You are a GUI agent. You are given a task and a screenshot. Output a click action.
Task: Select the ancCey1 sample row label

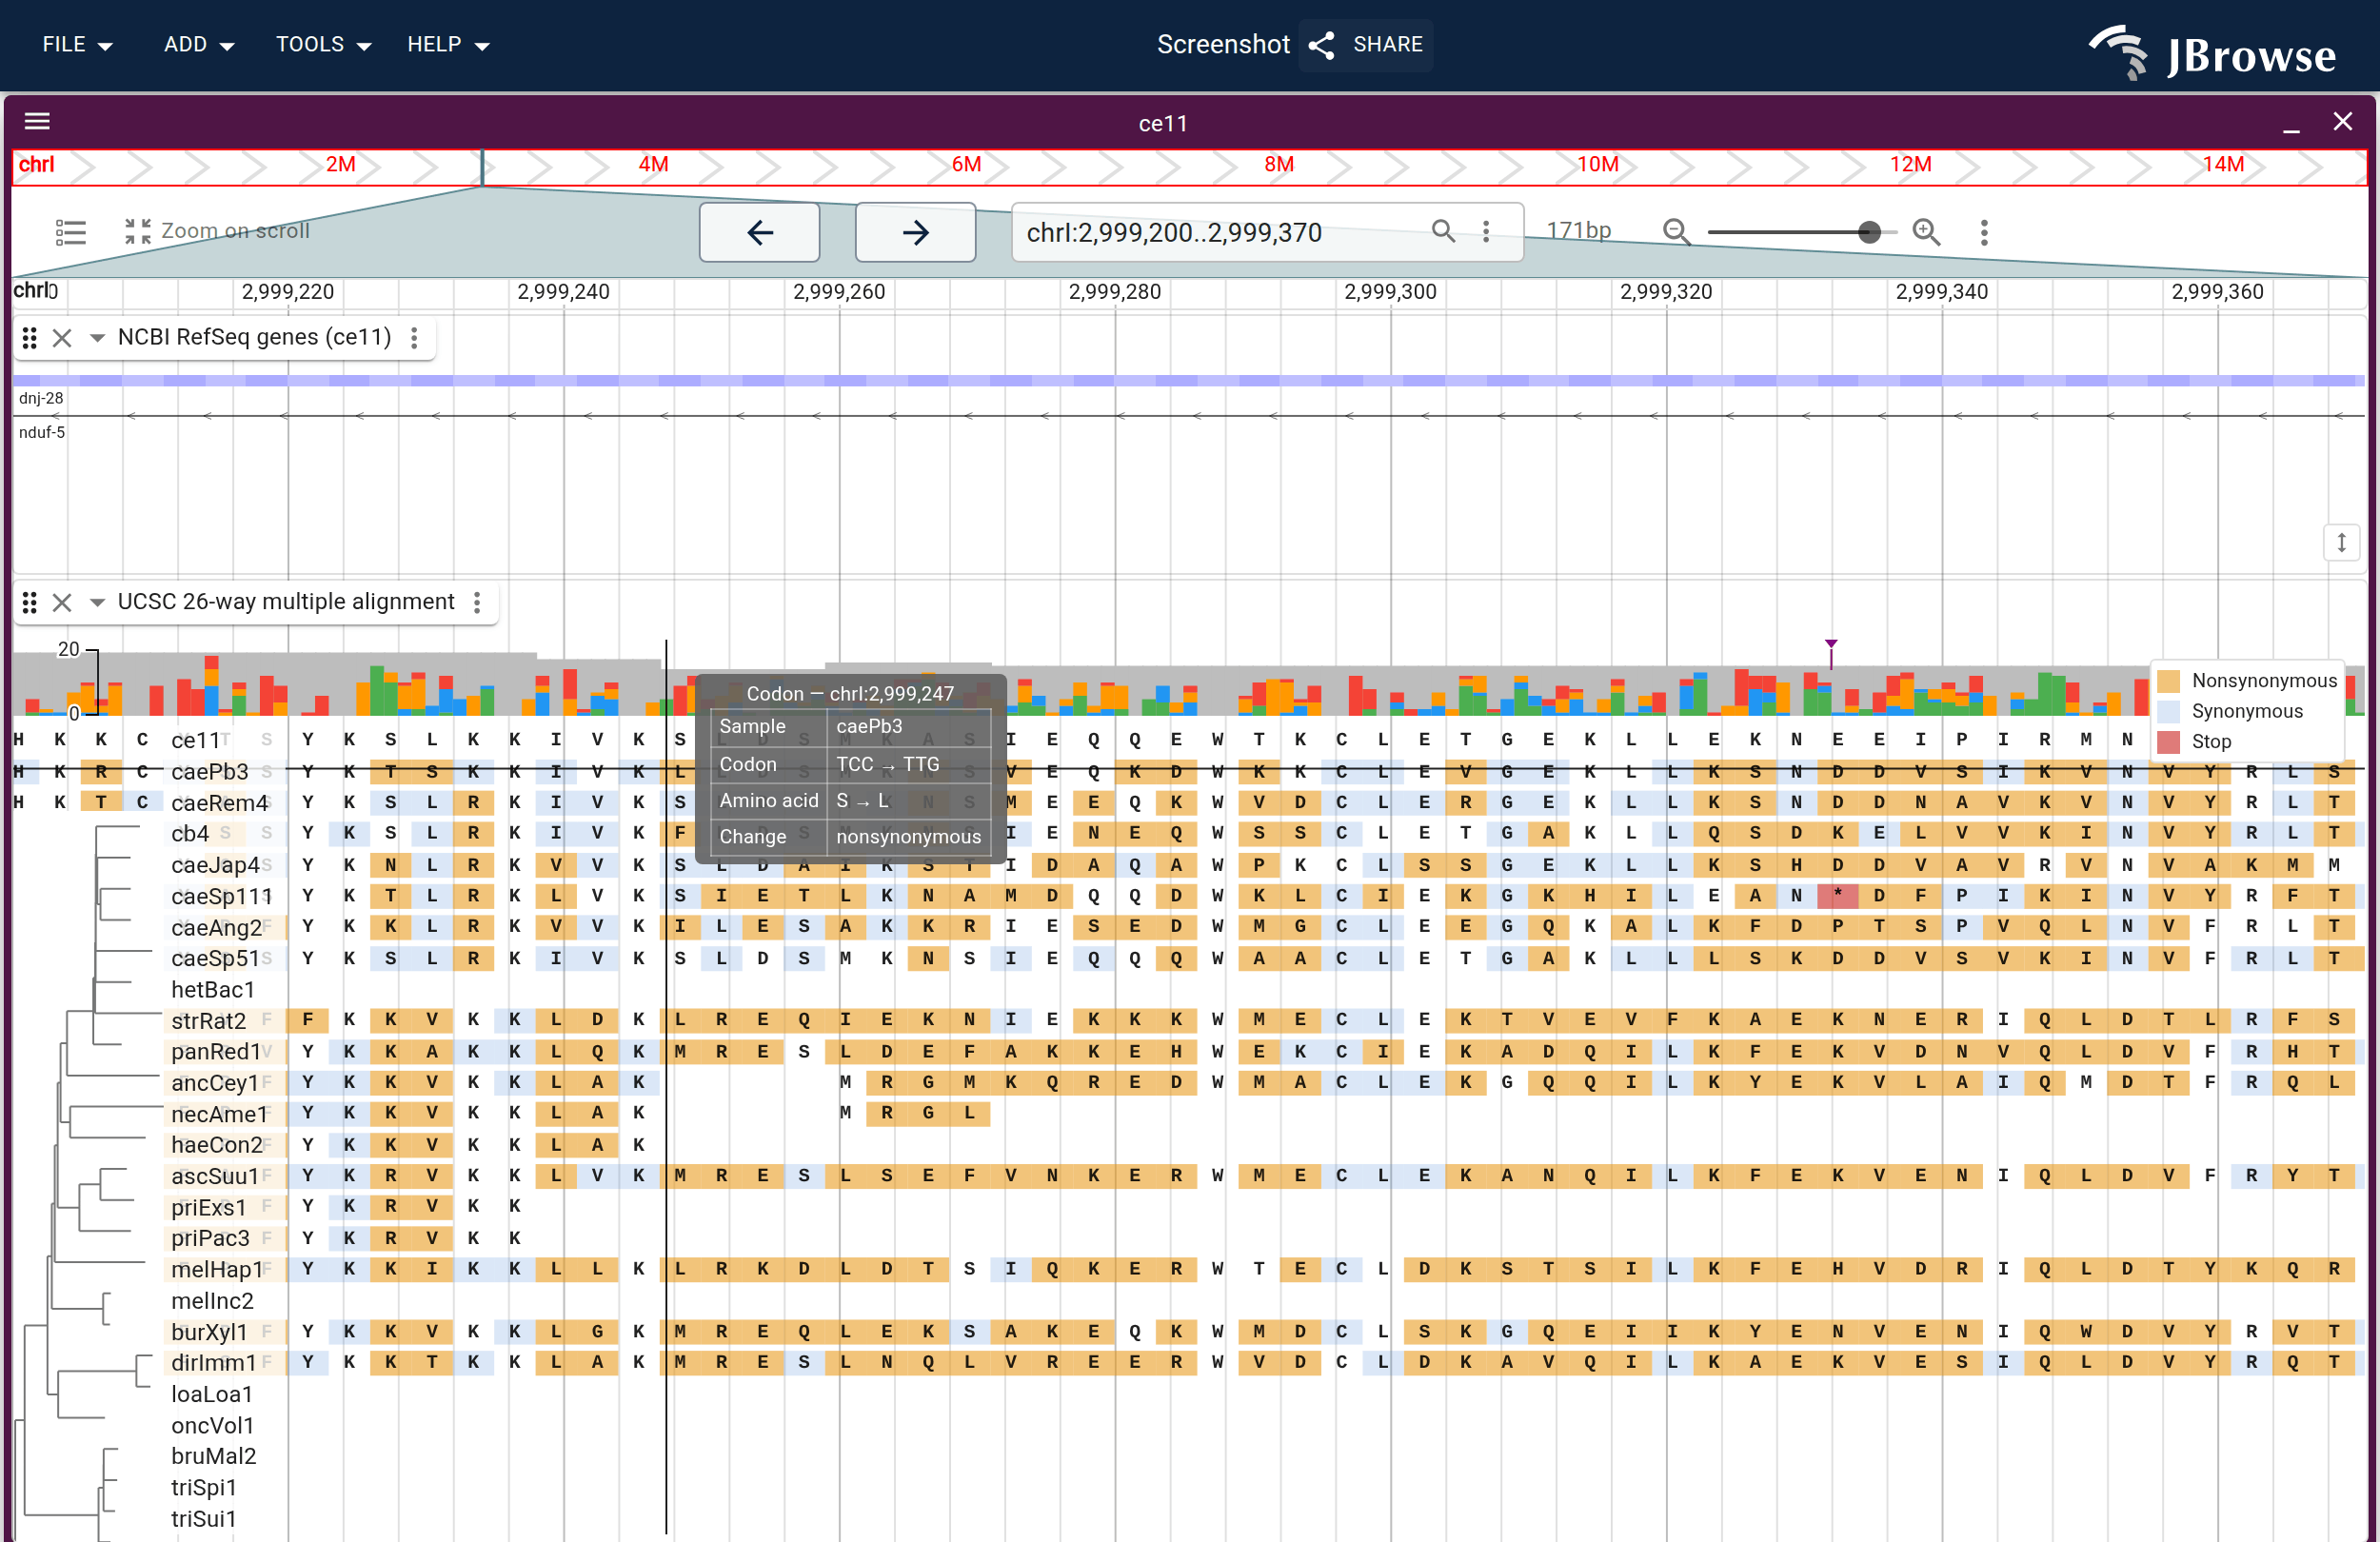215,1082
